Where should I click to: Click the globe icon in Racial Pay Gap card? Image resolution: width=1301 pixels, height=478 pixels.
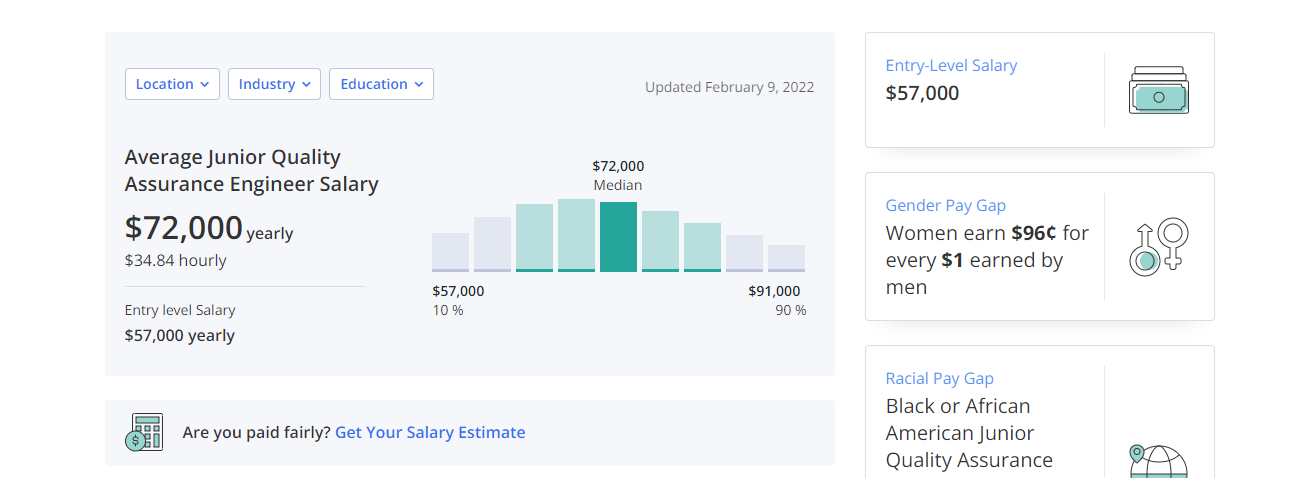coord(1158,461)
